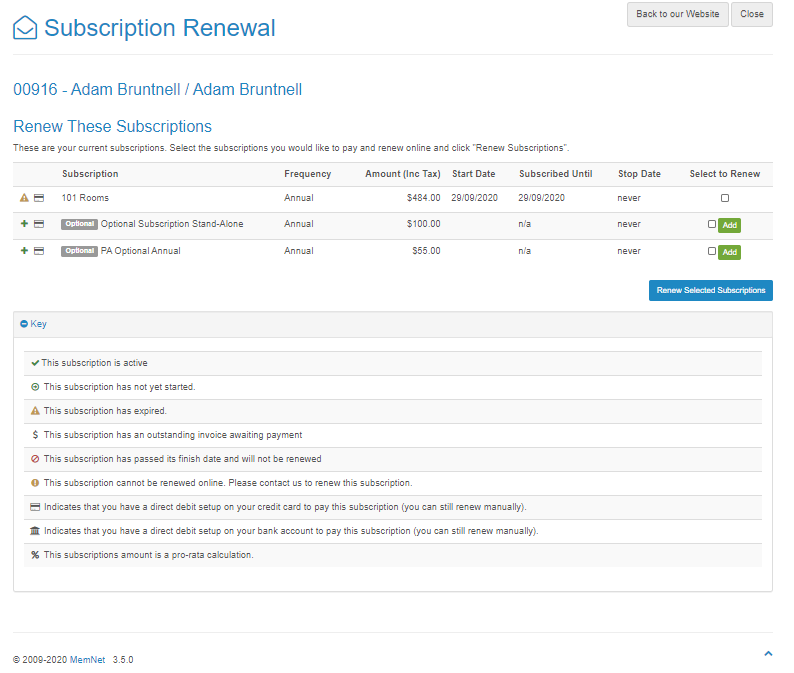Select checkbox for Optional Subscription Stand-Alone
The height and width of the screenshot is (673, 794).
(x=712, y=224)
